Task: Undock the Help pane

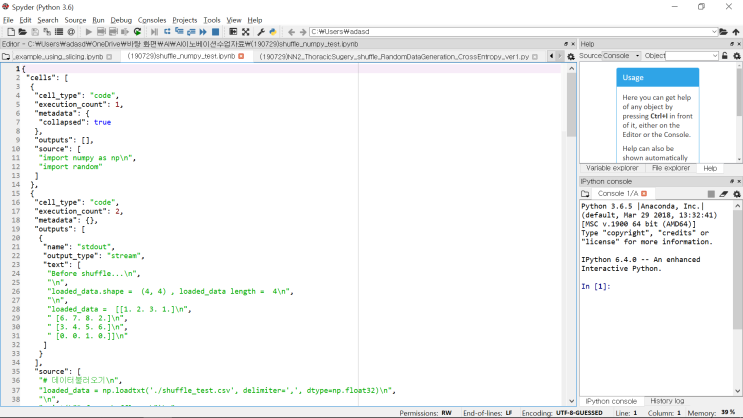Action: coord(732,44)
